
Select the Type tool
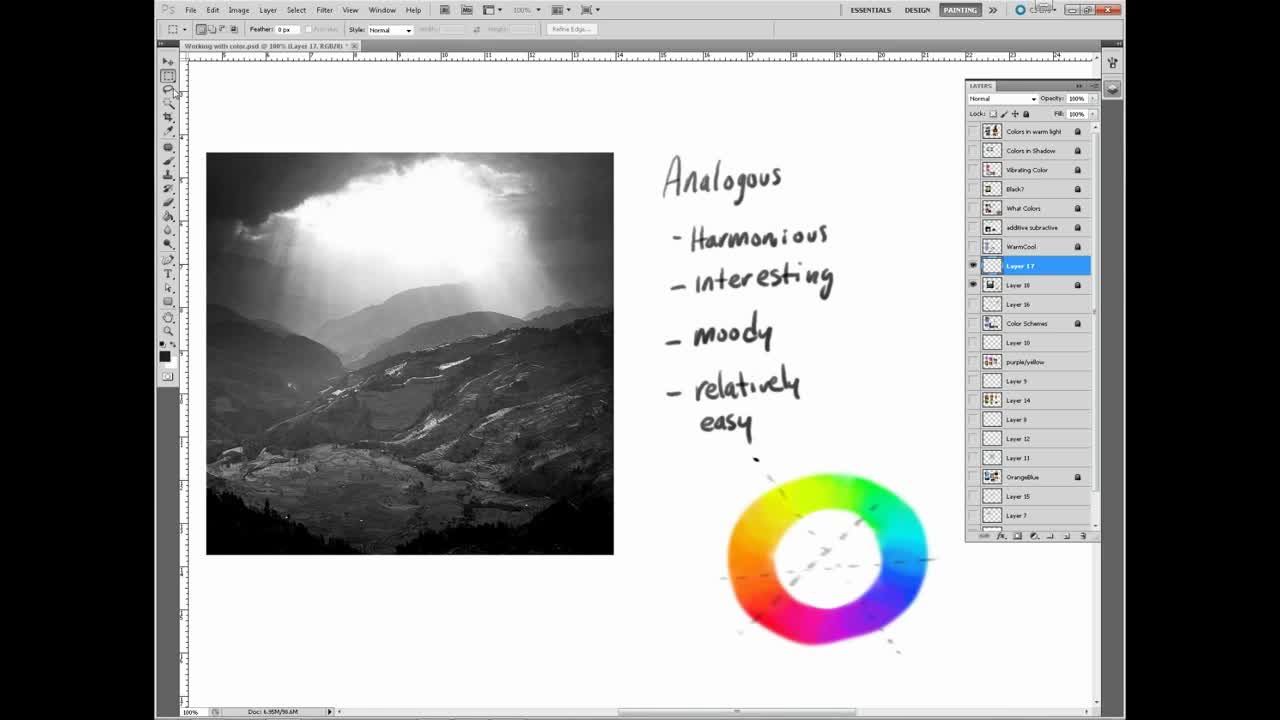point(168,274)
